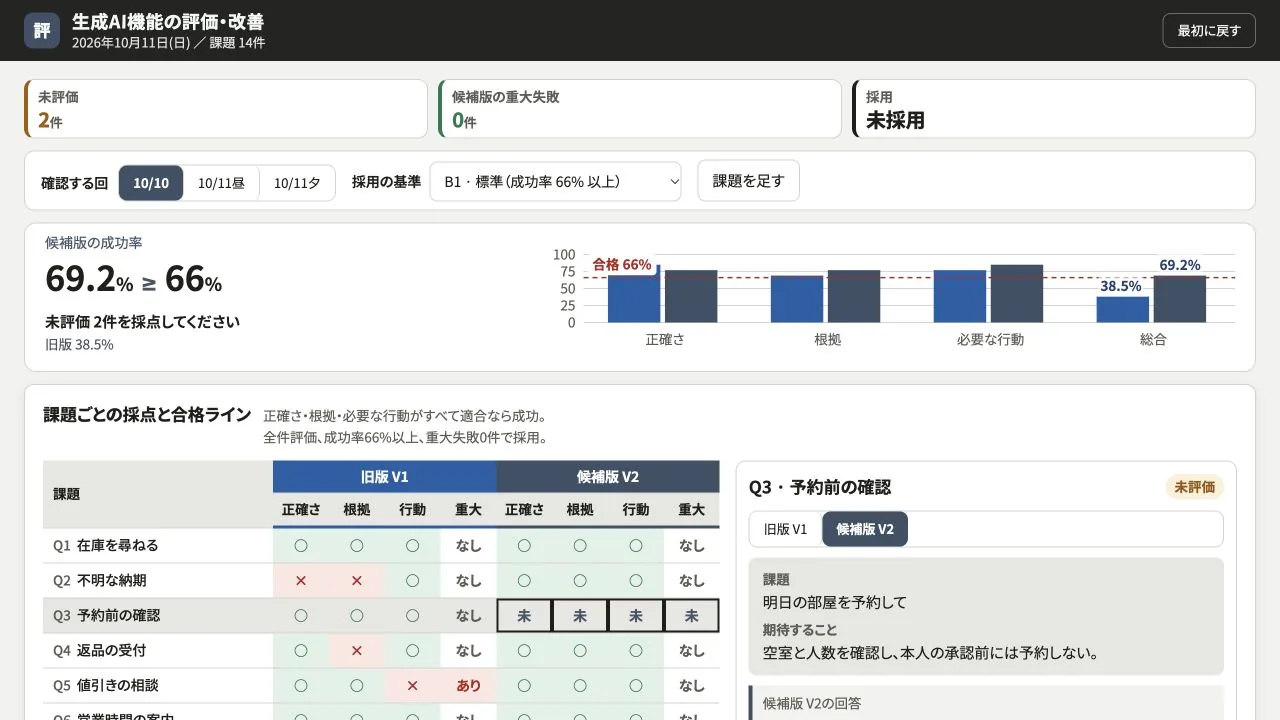Select the Q2 不明な納期 row

tap(381, 581)
